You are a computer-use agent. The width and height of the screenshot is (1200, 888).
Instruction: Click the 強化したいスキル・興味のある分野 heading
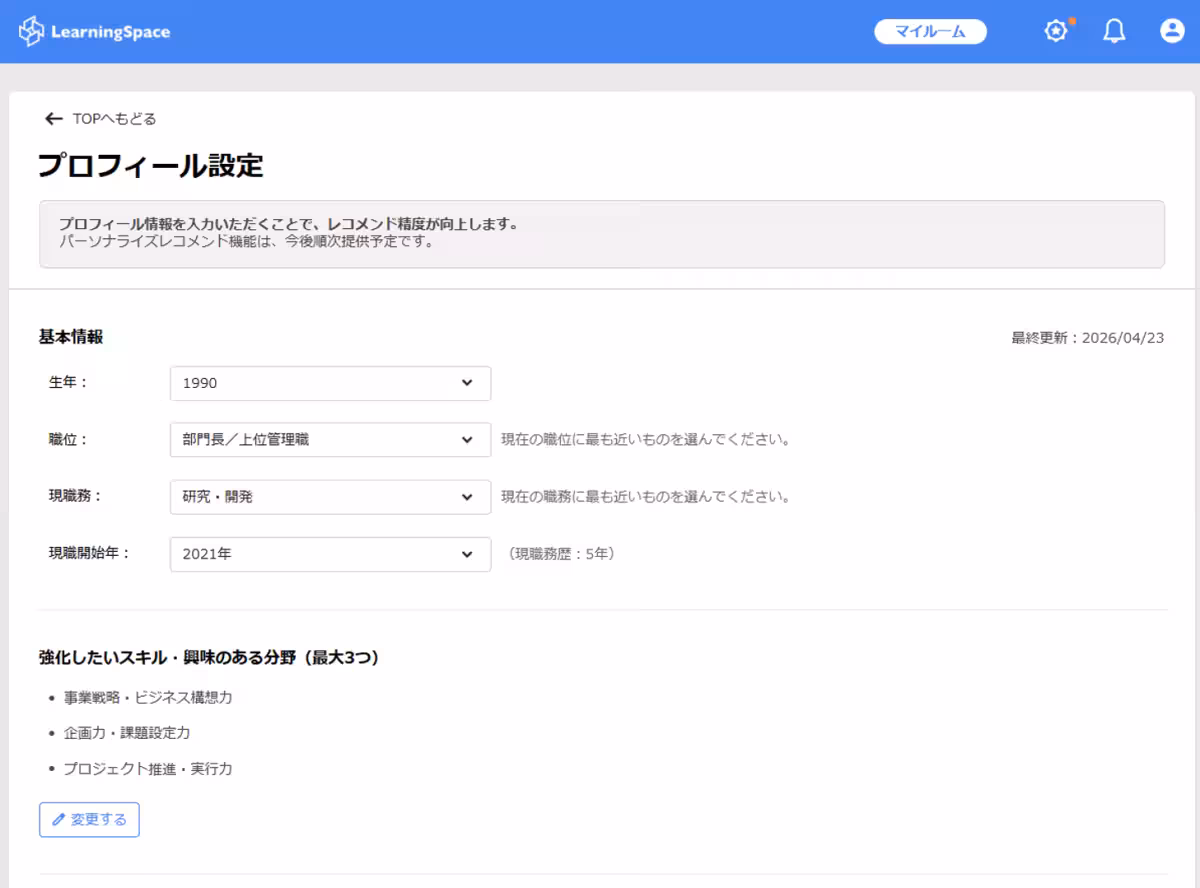209,658
